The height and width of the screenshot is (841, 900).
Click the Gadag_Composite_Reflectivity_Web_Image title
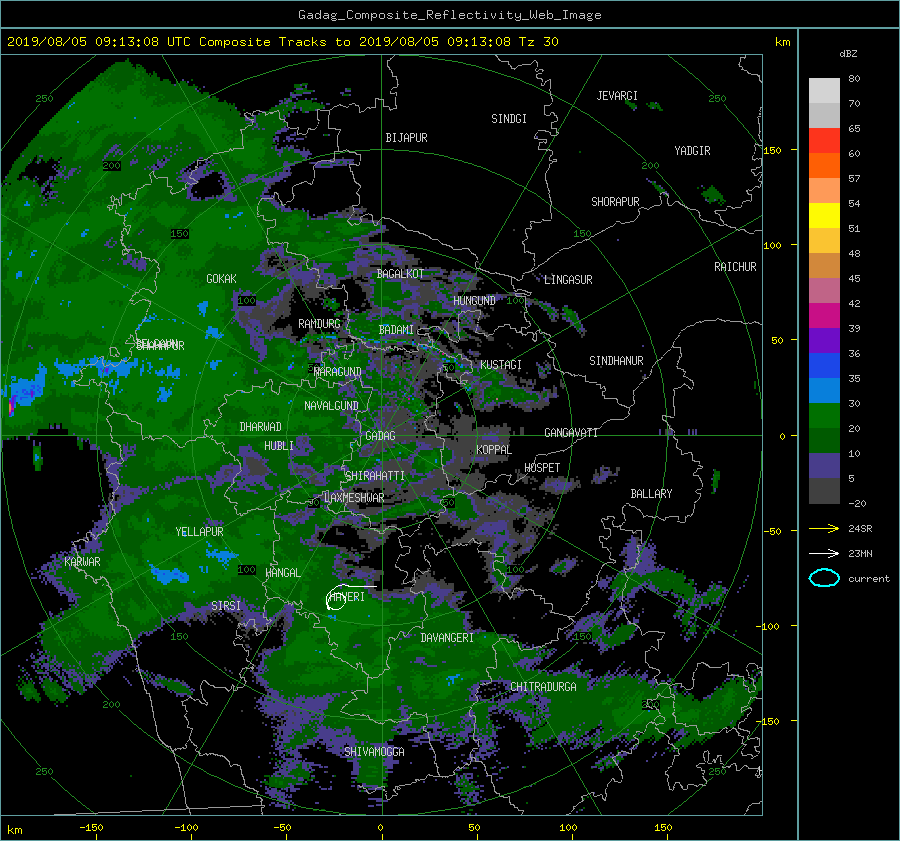point(449,15)
